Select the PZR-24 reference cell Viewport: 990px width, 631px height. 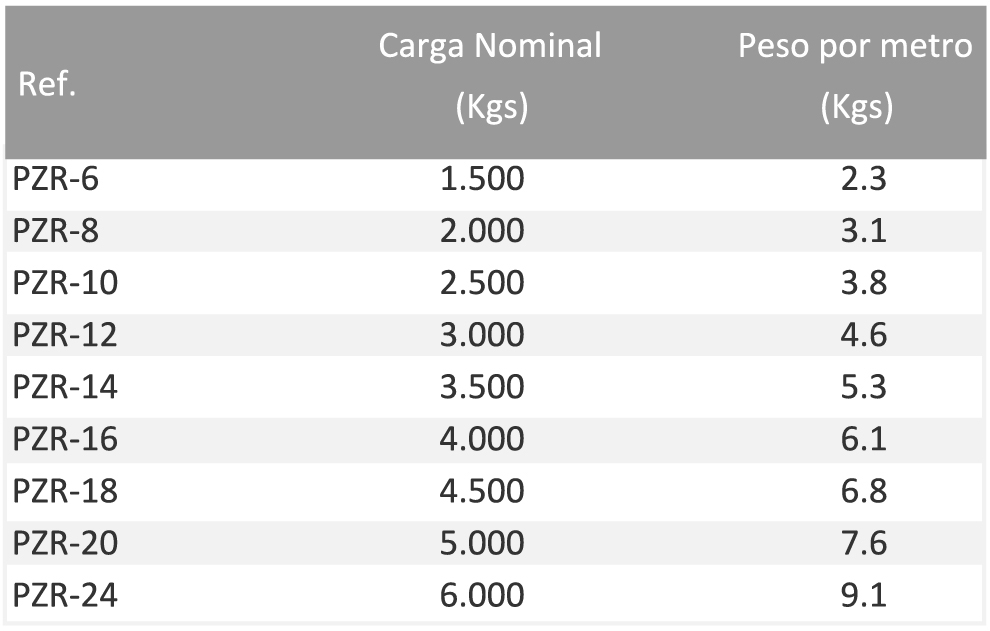[65, 595]
